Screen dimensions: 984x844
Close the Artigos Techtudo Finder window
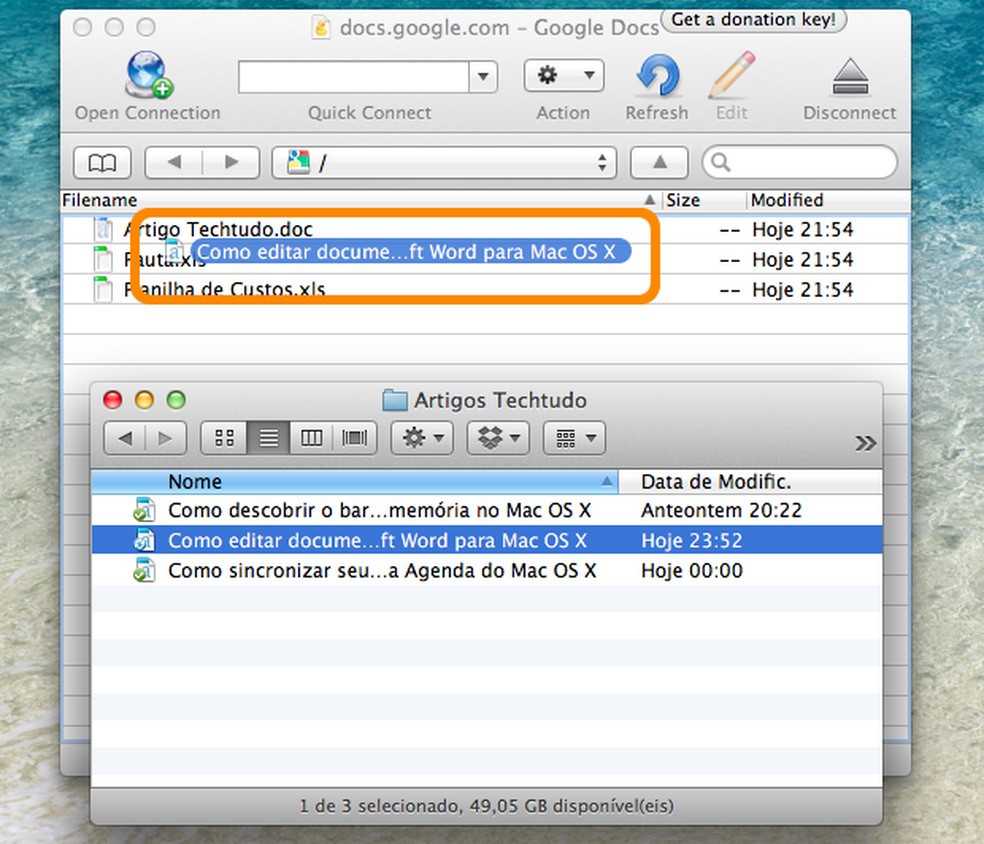click(x=113, y=400)
